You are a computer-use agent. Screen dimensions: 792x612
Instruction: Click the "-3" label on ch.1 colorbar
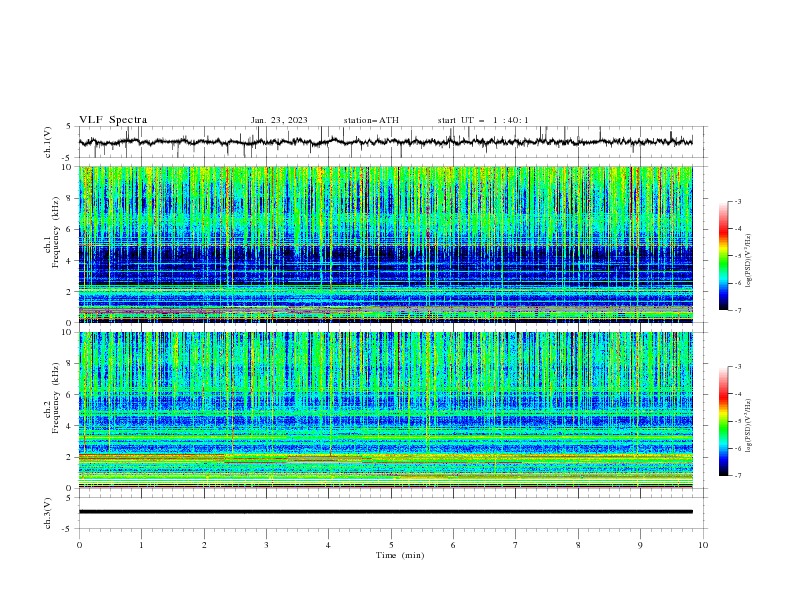[737, 201]
